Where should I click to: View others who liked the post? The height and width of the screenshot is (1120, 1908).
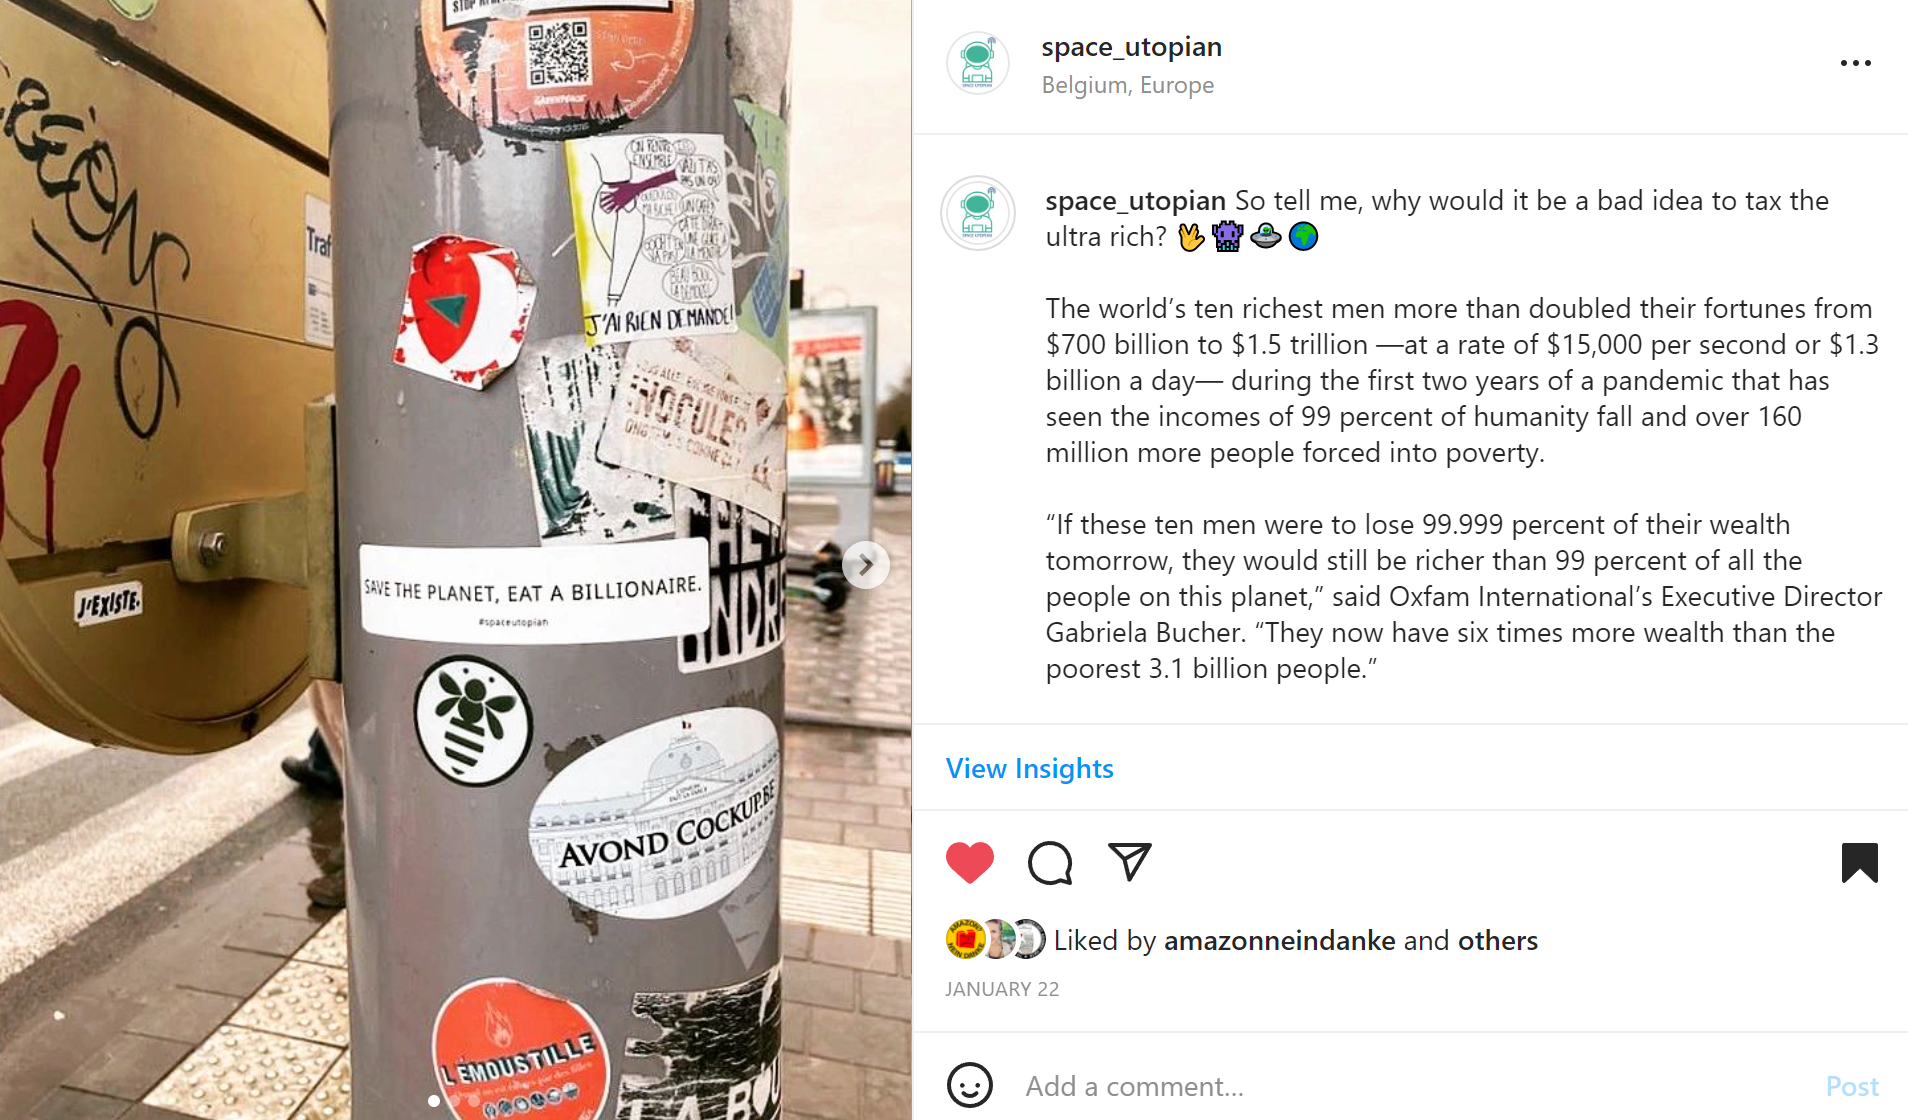pos(1497,940)
